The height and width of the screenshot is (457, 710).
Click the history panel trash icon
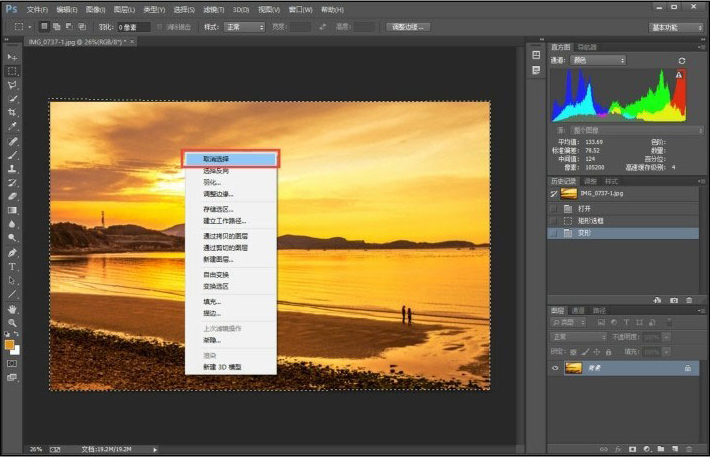tap(689, 299)
